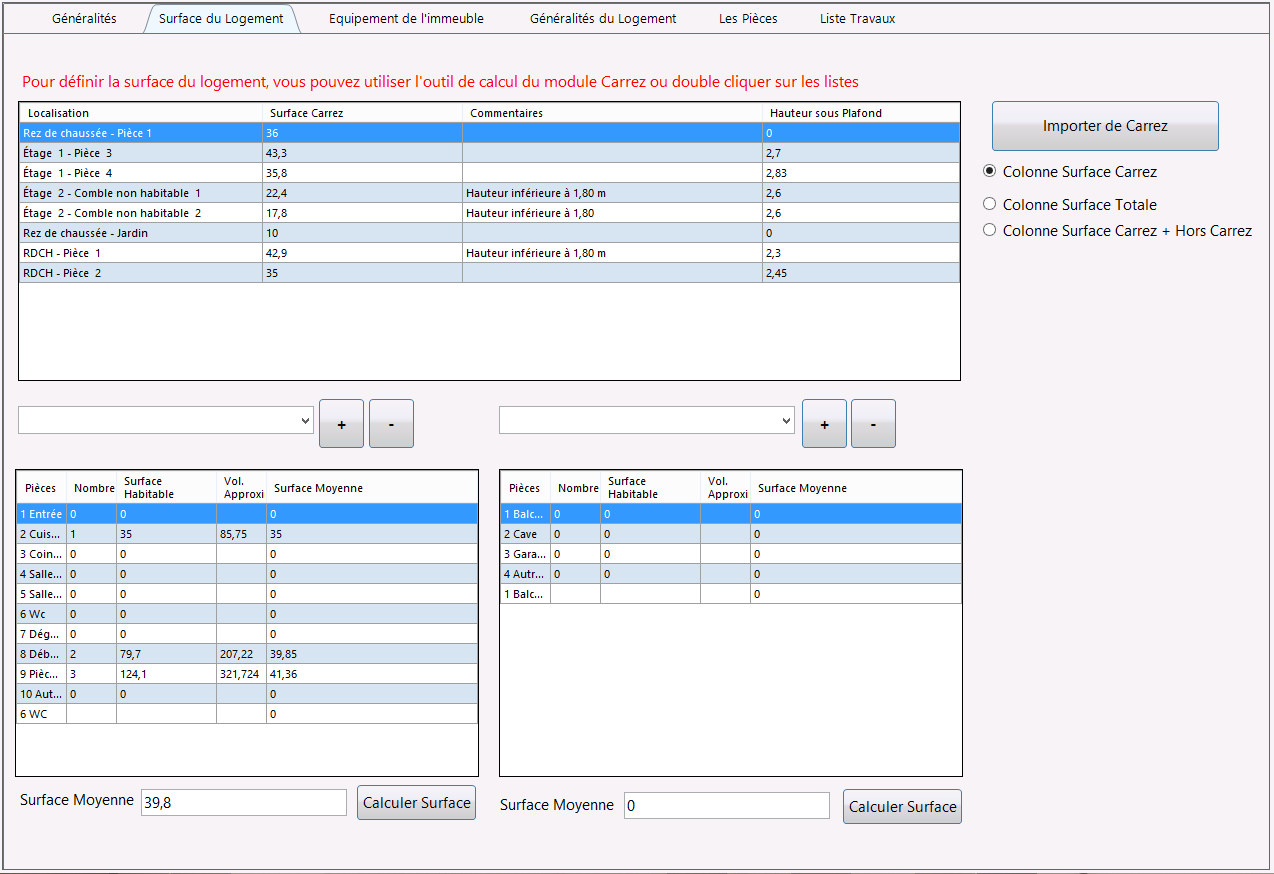1274x874 pixels.
Task: Select the Étage 1 - Pièce 3 row
Action: click(x=489, y=153)
